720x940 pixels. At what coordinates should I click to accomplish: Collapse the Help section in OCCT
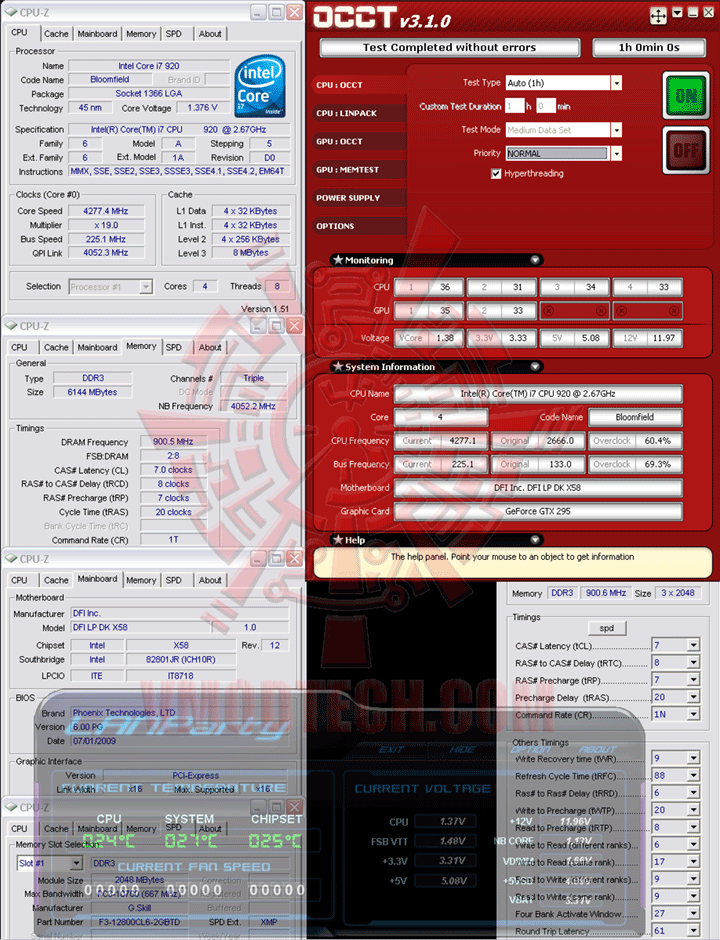[x=535, y=540]
